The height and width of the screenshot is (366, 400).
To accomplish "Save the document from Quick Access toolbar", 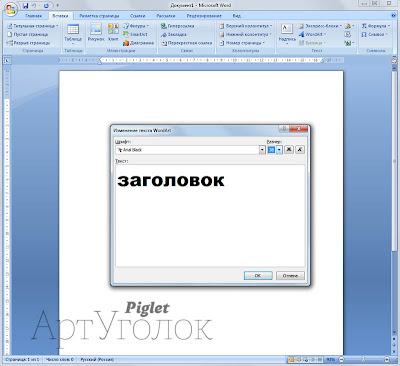I will point(25,6).
